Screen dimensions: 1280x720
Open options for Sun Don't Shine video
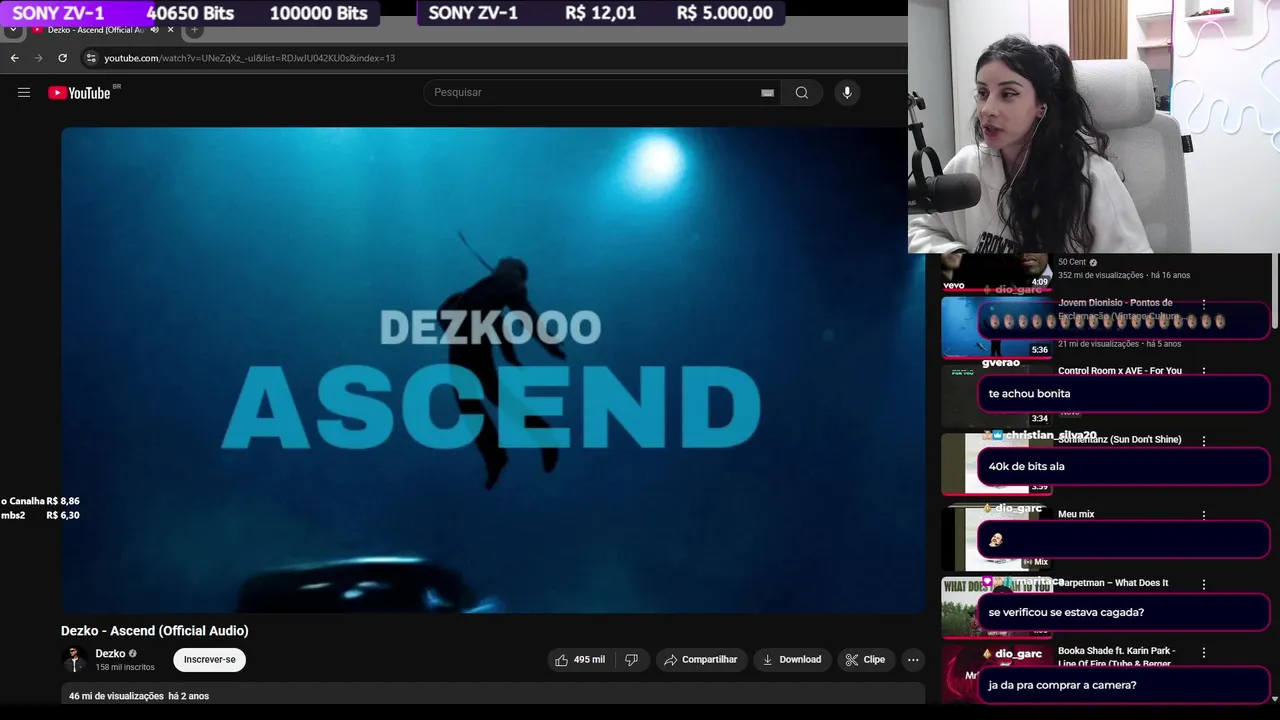[1204, 440]
